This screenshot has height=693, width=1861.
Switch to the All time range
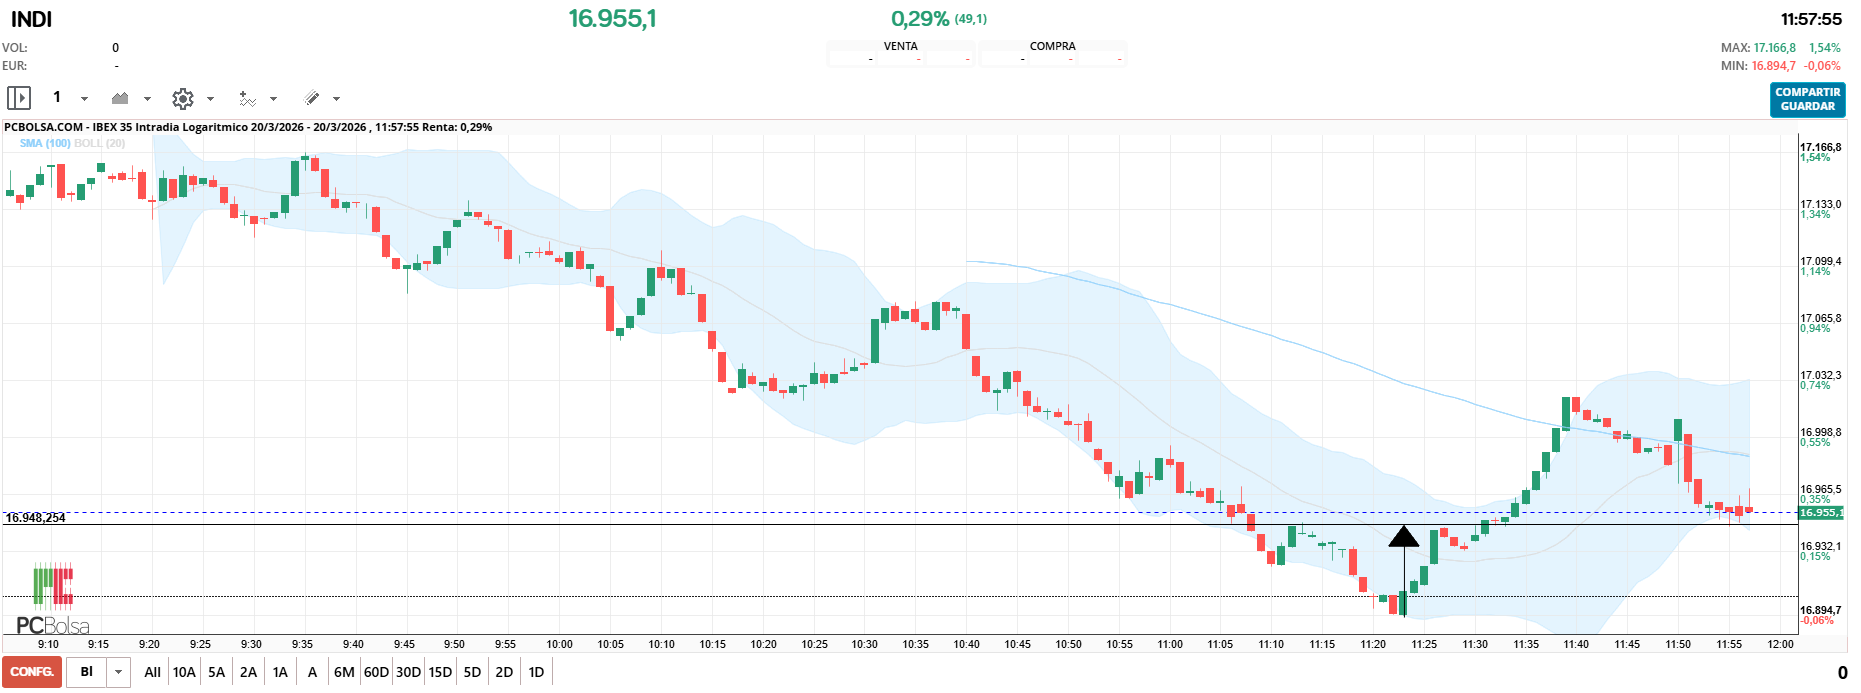(x=152, y=672)
